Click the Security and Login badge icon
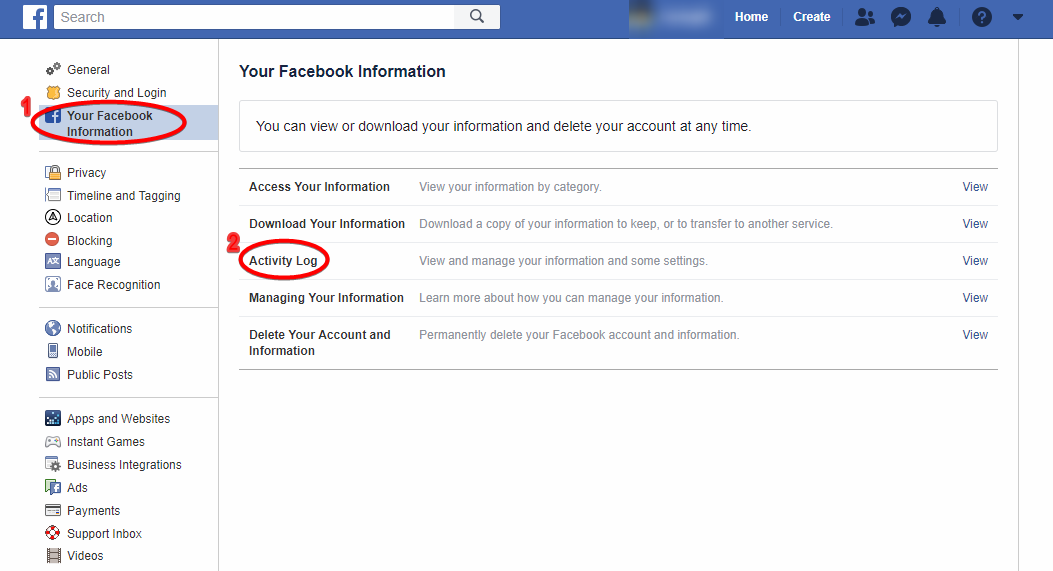The image size is (1053, 571). pos(53,92)
